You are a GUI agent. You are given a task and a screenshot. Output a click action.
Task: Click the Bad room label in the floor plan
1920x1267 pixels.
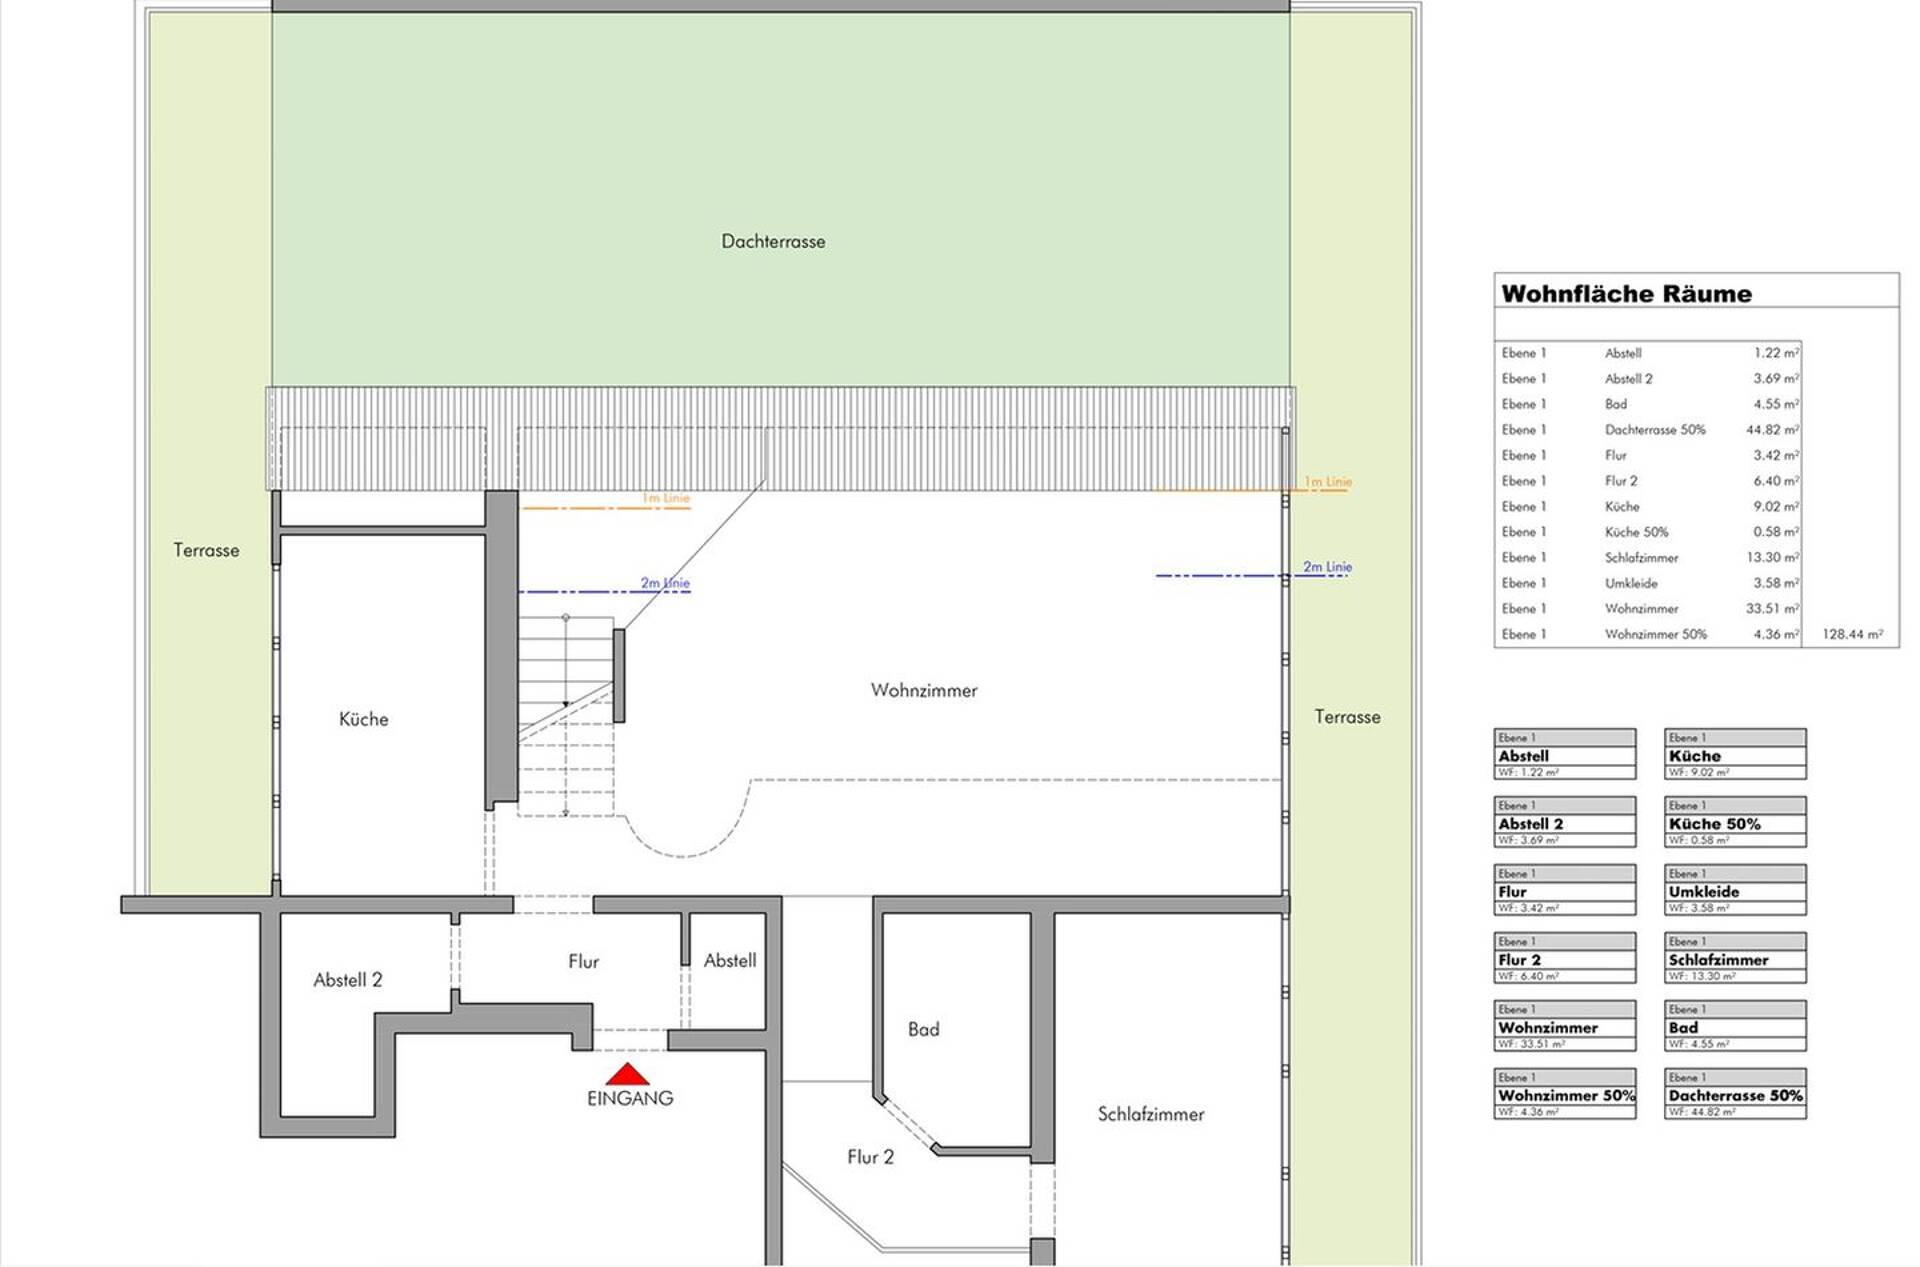[x=923, y=1029]
